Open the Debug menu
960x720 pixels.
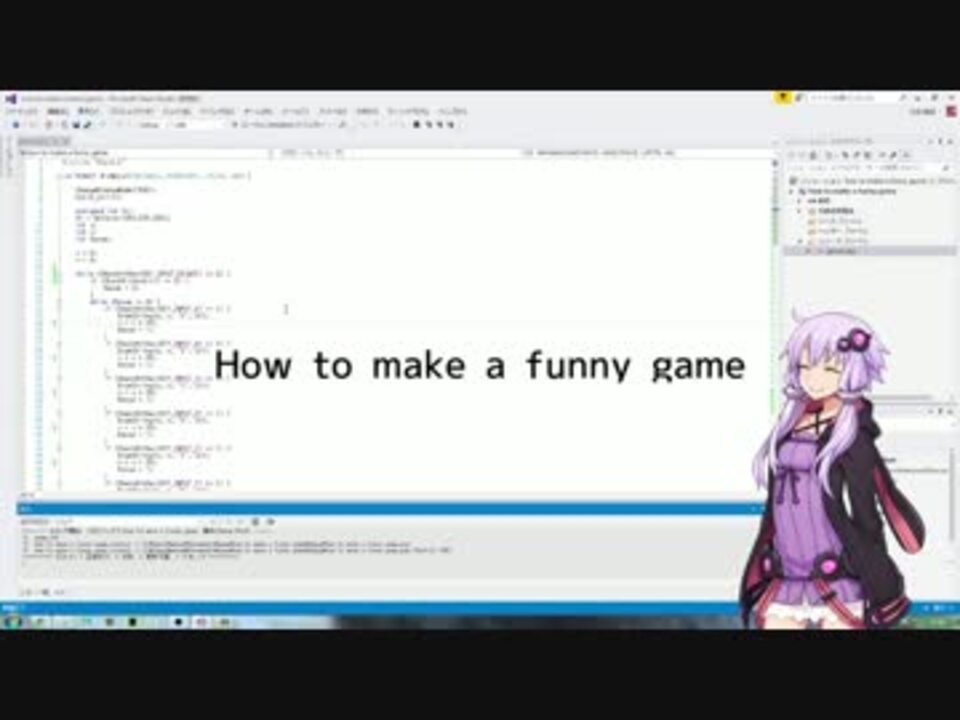[217, 111]
